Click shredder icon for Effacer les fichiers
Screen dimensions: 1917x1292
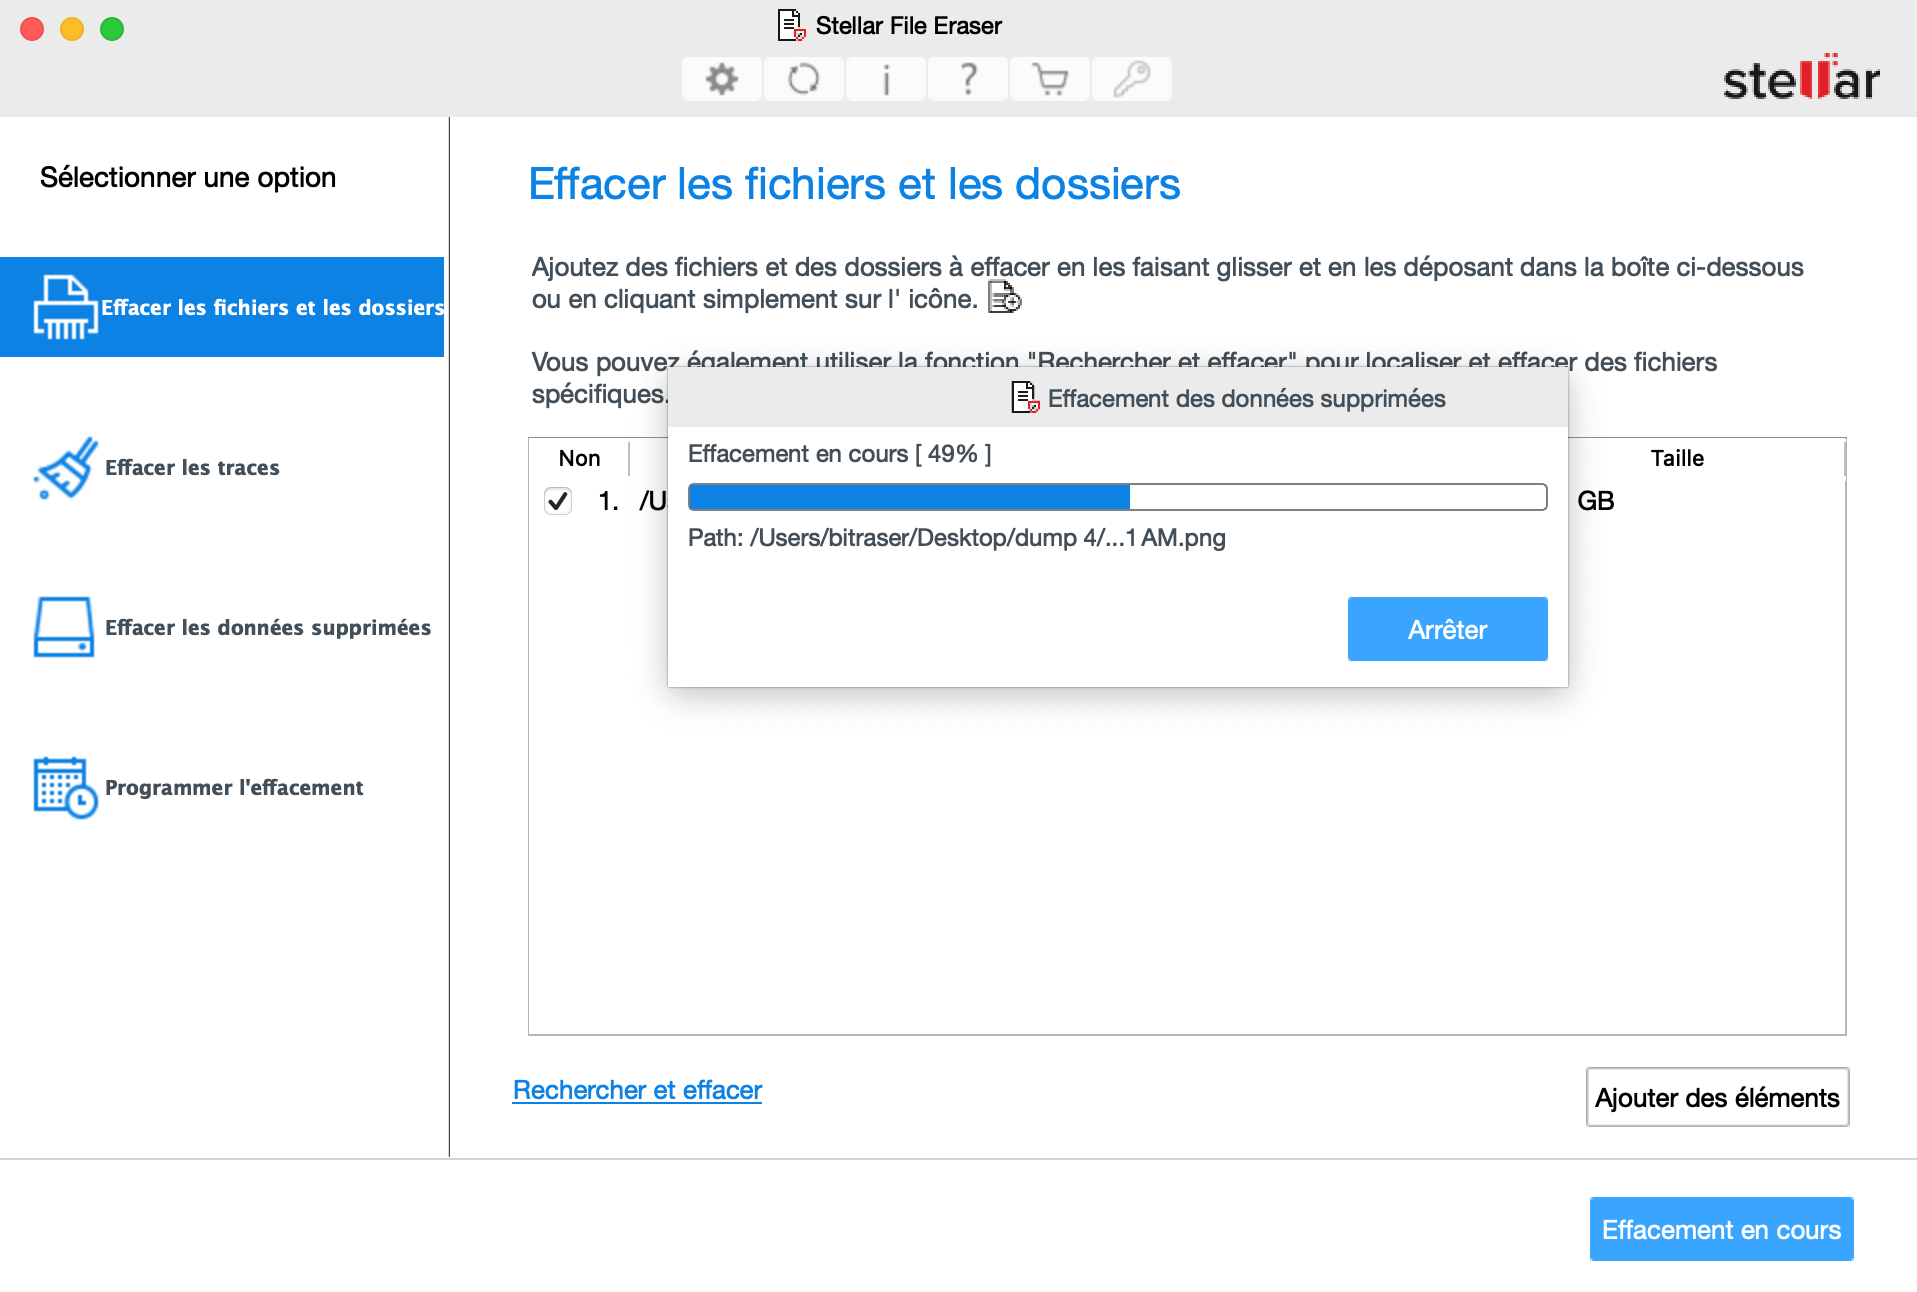65,307
